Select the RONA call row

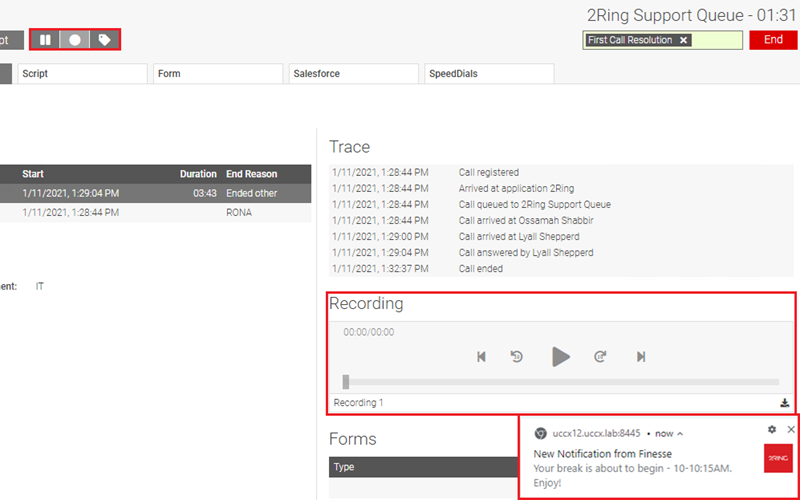(x=156, y=213)
